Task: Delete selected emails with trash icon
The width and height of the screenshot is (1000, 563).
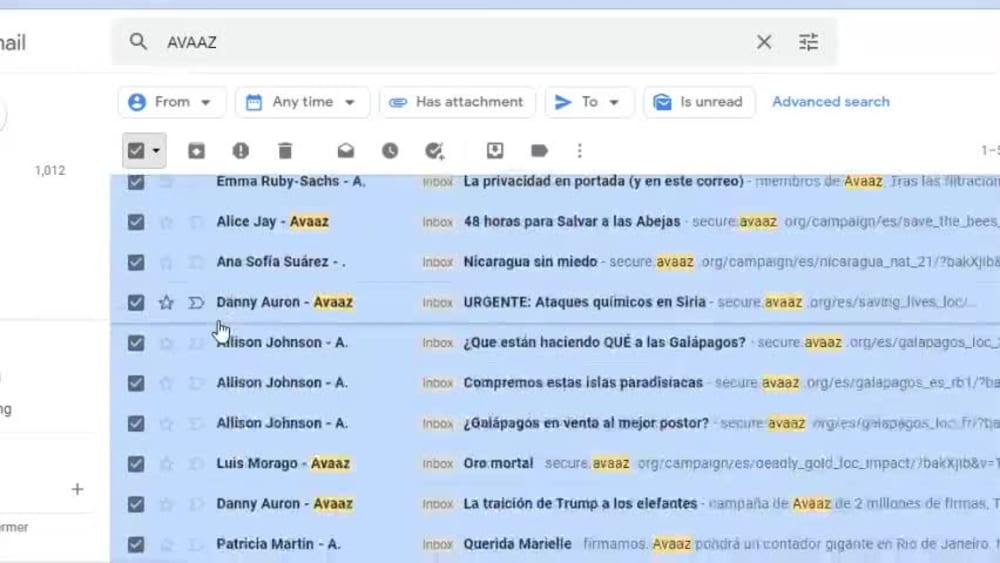Action: coord(285,151)
